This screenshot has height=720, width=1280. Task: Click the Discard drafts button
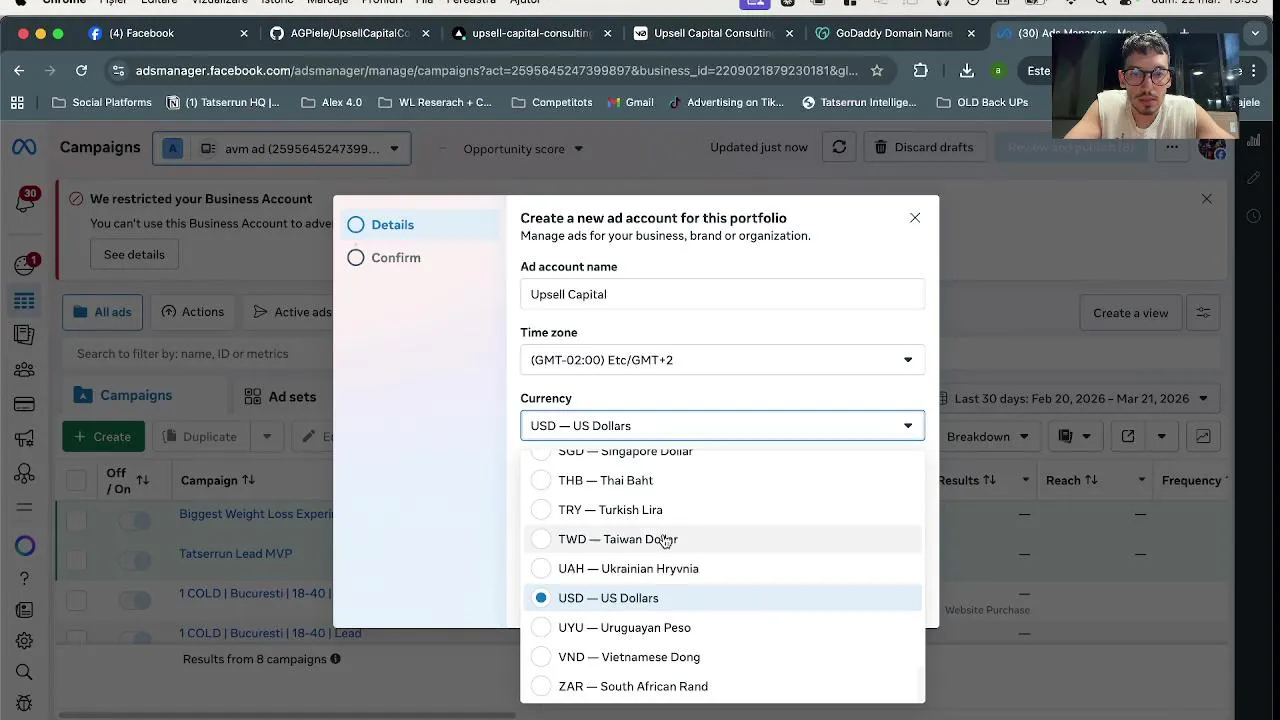click(x=923, y=147)
